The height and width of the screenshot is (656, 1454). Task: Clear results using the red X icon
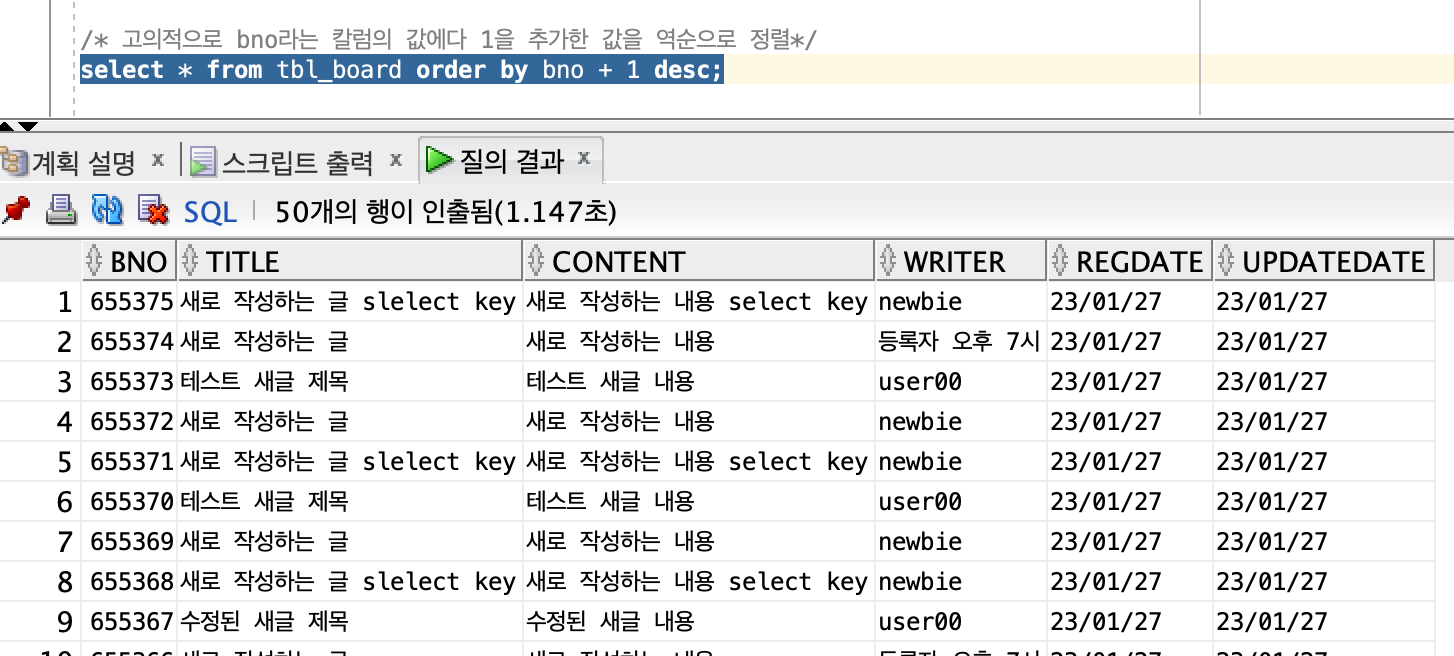coord(153,211)
